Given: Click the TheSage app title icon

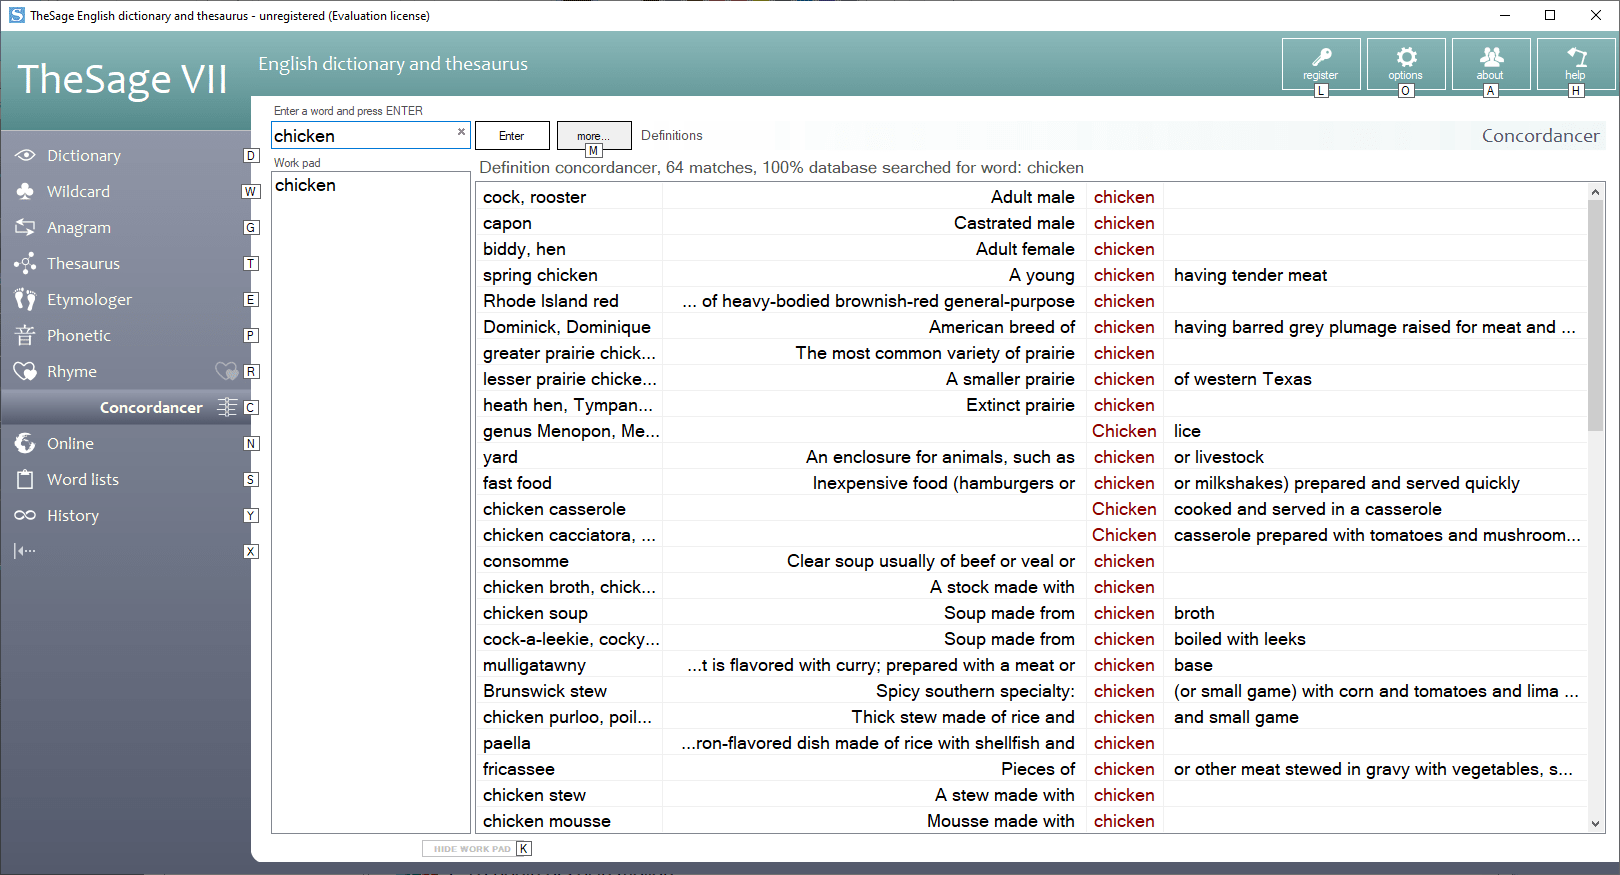Looking at the screenshot, I should (17, 15).
